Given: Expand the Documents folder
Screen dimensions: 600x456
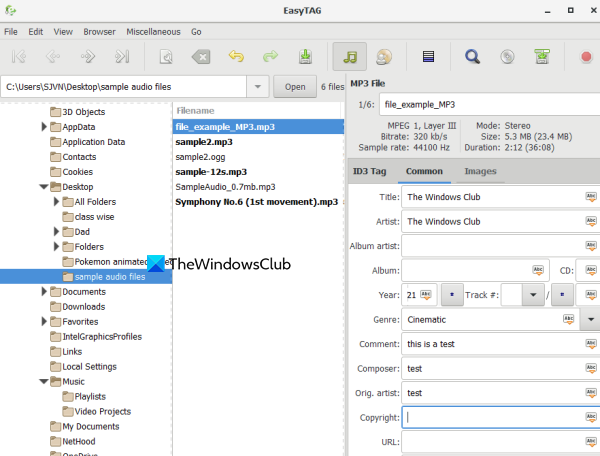Looking at the screenshot, I should point(44,292).
